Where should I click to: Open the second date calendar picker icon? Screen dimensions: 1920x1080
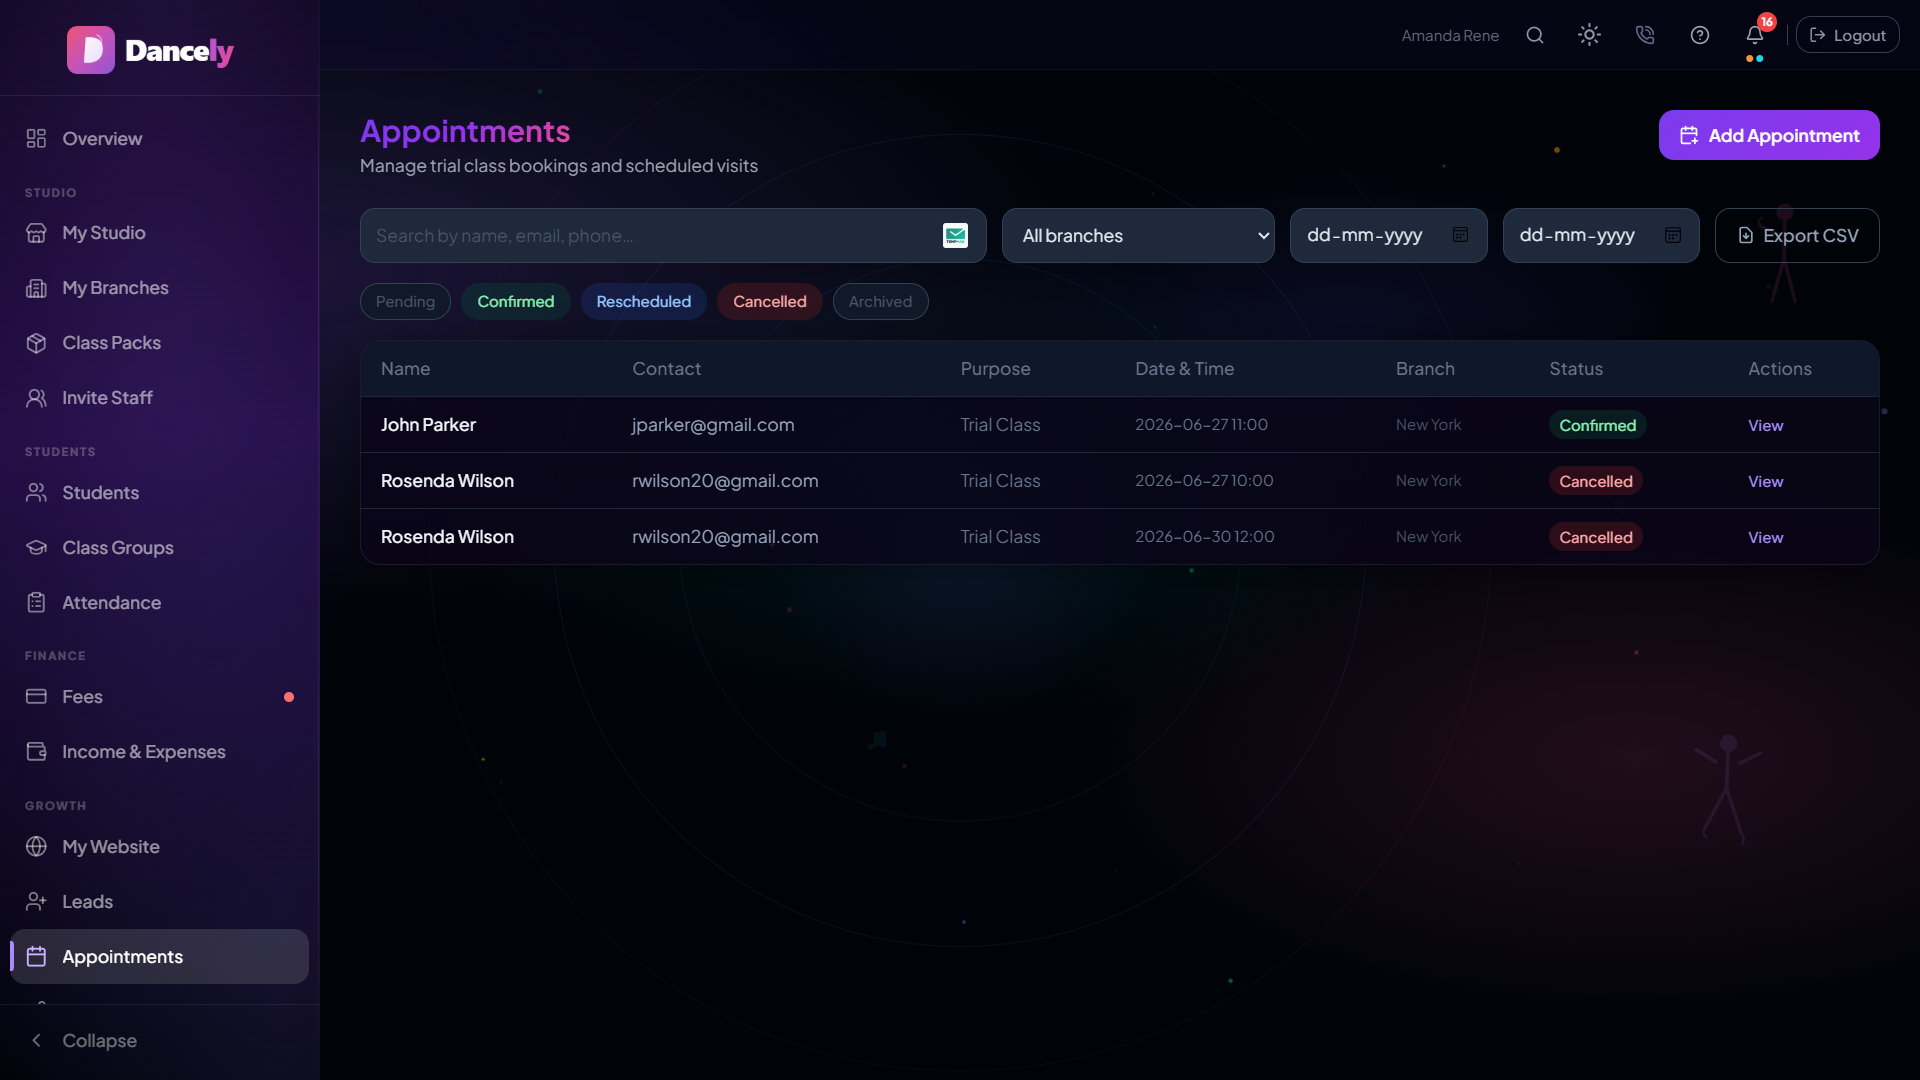pos(1673,235)
